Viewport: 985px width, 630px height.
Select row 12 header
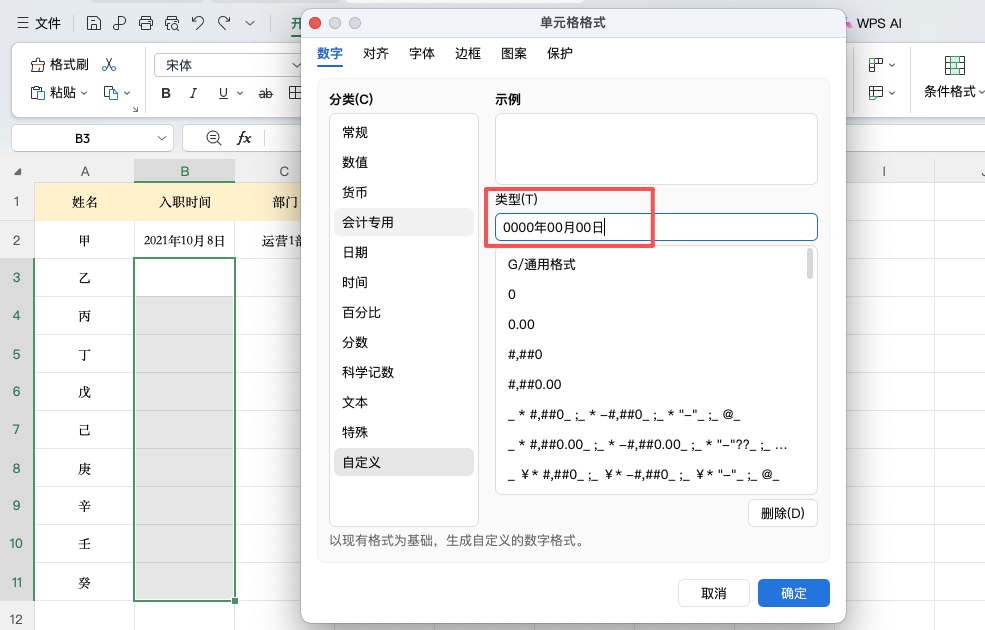pyautogui.click(x=16, y=619)
